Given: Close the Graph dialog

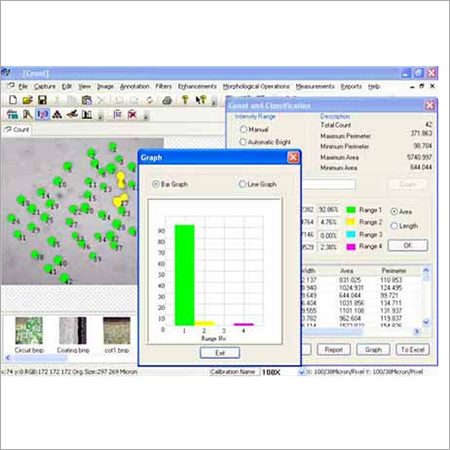Looking at the screenshot, I should coord(293,157).
